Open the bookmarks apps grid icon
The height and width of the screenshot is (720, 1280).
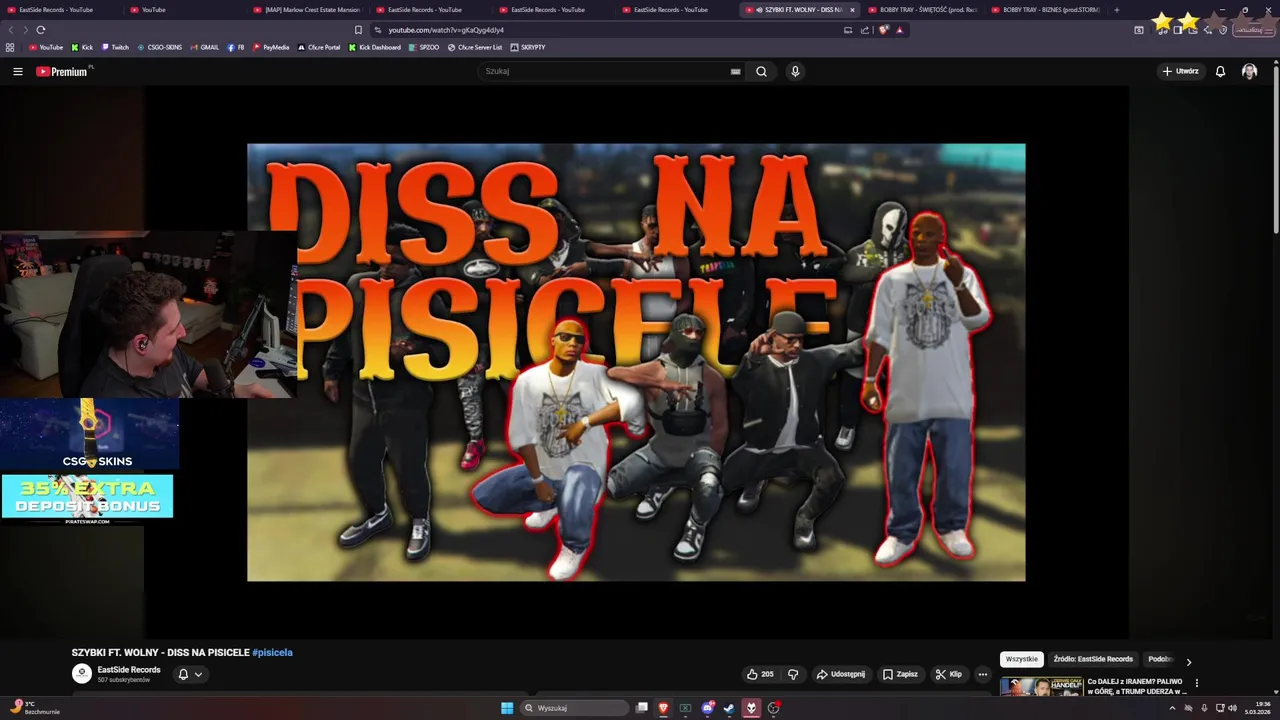coord(10,47)
